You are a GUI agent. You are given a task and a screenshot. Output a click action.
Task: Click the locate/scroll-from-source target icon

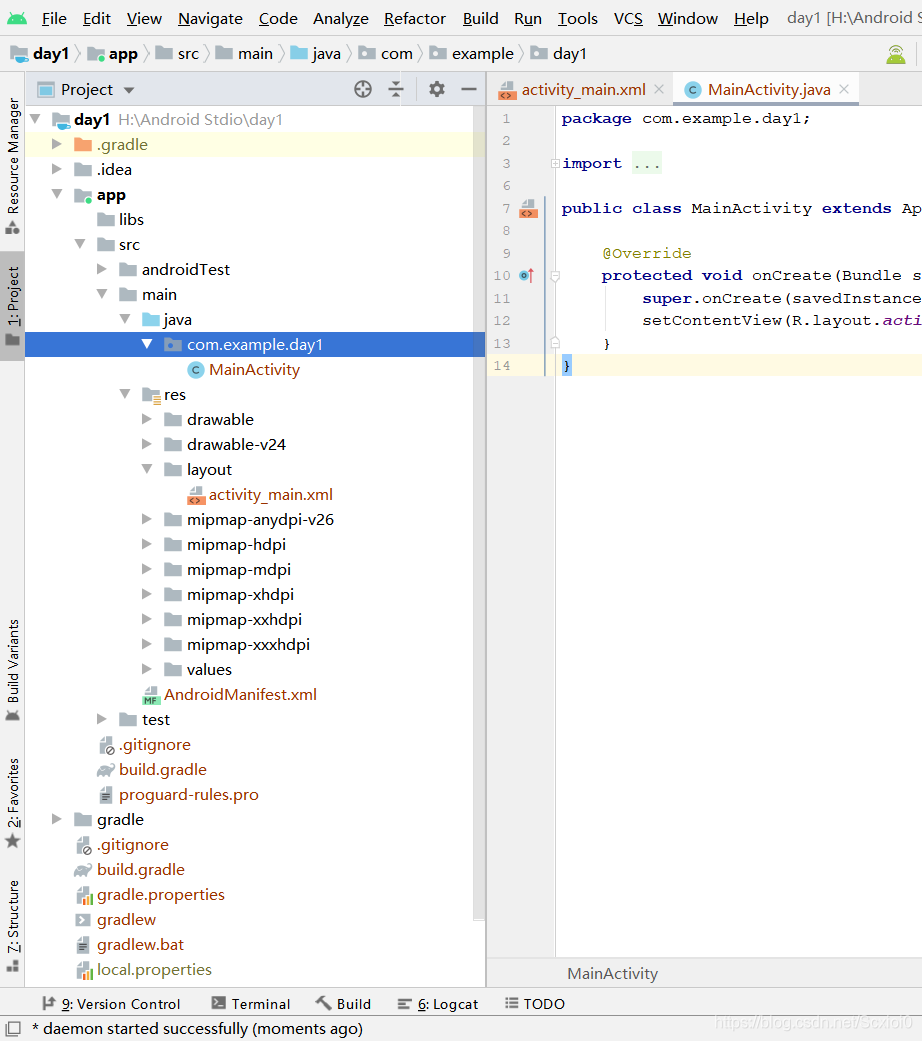(x=363, y=89)
